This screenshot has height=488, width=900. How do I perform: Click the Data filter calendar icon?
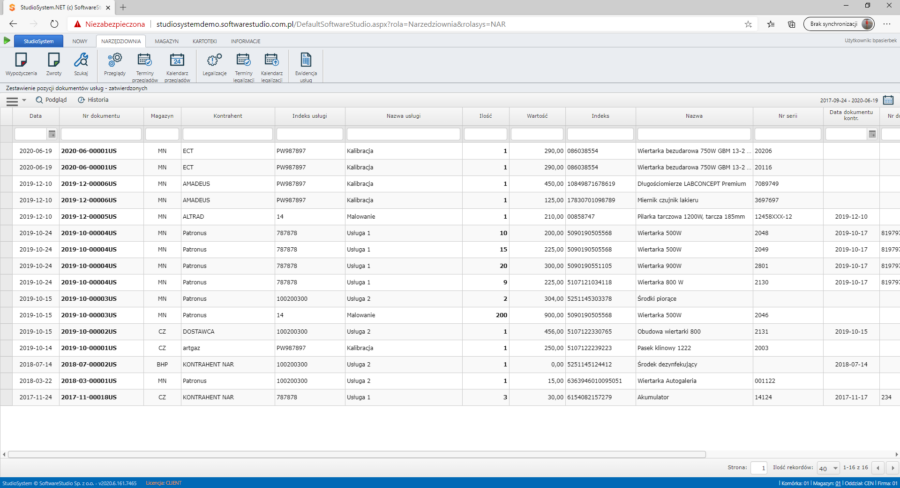click(52, 134)
